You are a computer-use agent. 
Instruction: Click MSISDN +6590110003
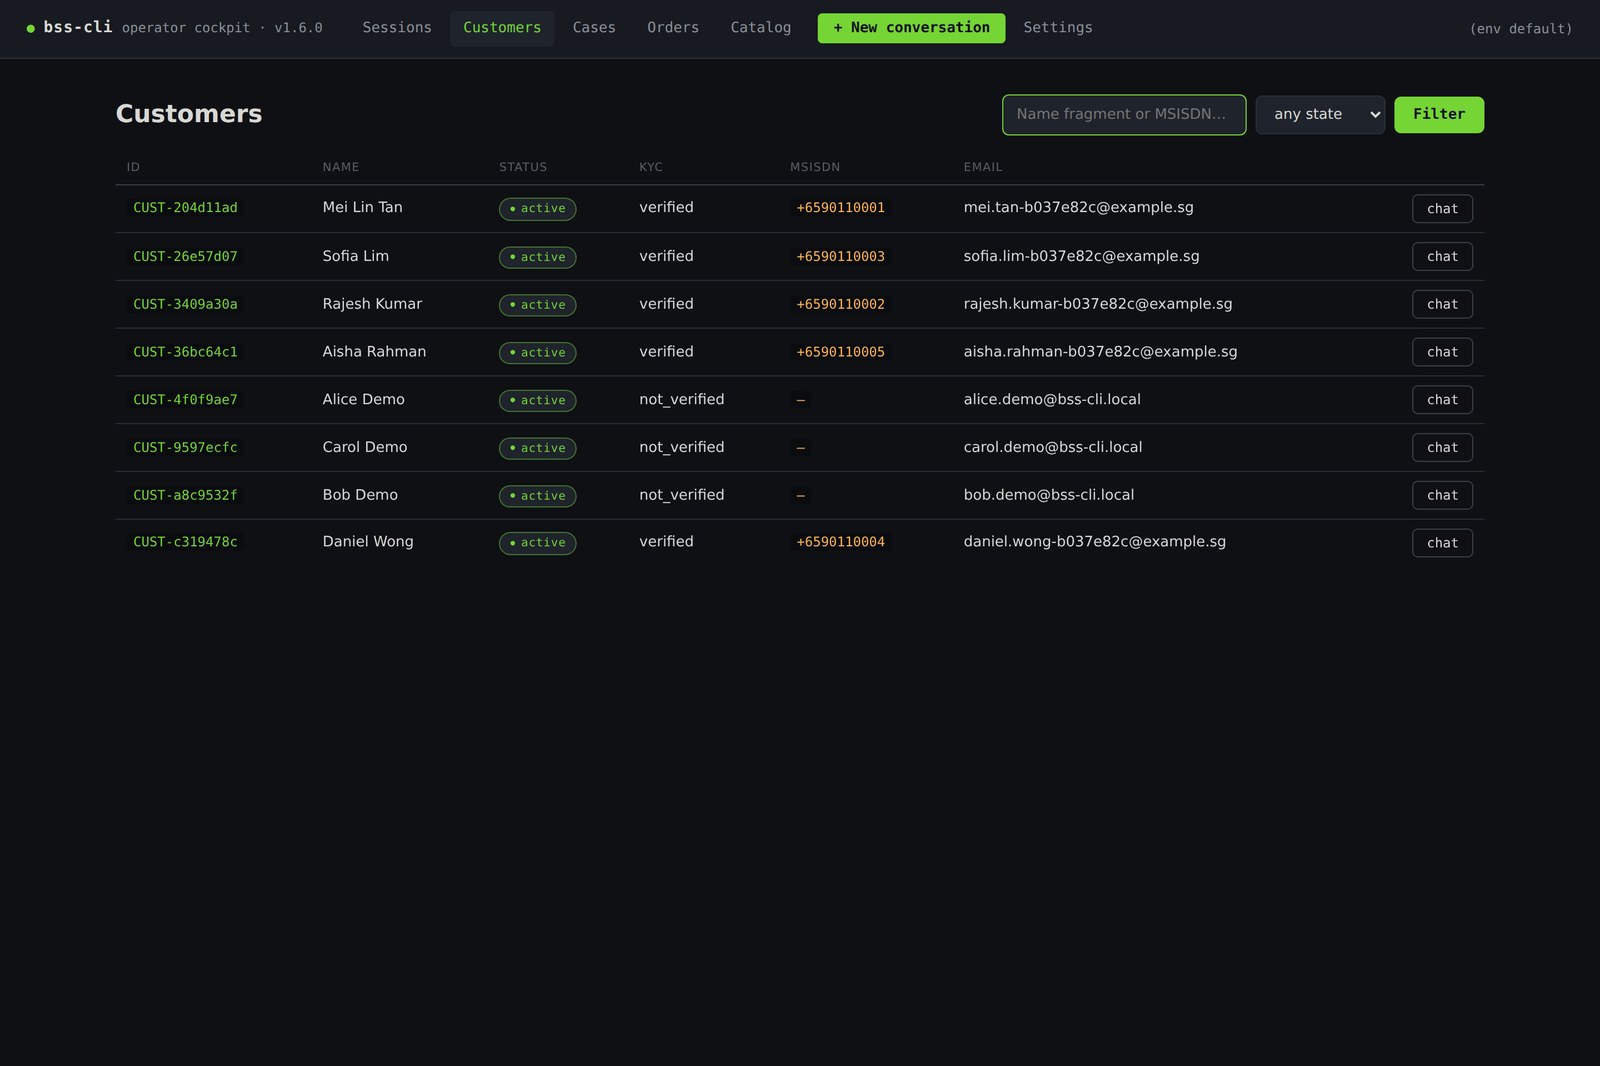[x=840, y=257]
